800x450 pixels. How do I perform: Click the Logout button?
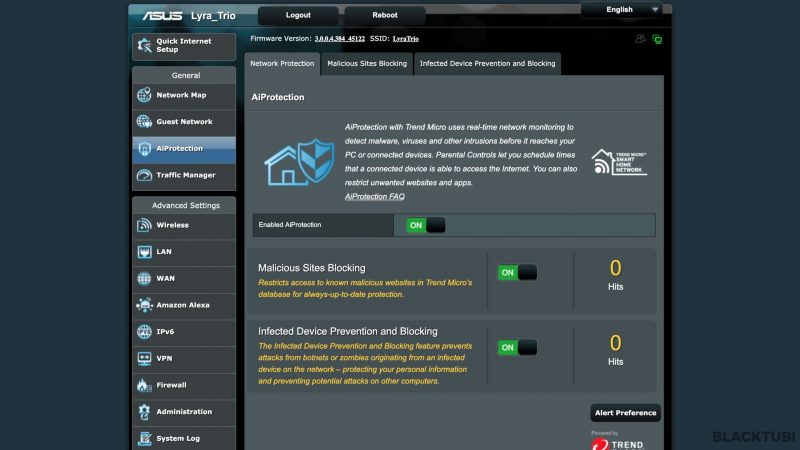coord(298,15)
